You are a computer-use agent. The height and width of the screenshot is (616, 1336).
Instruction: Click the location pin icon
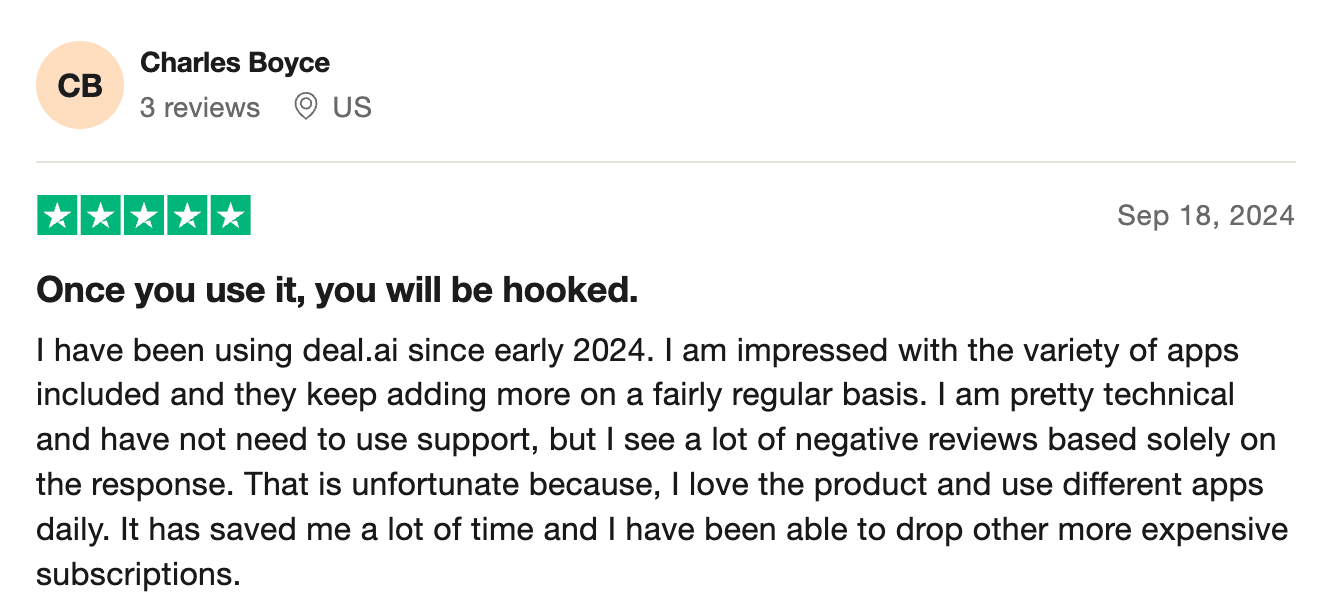tap(306, 107)
